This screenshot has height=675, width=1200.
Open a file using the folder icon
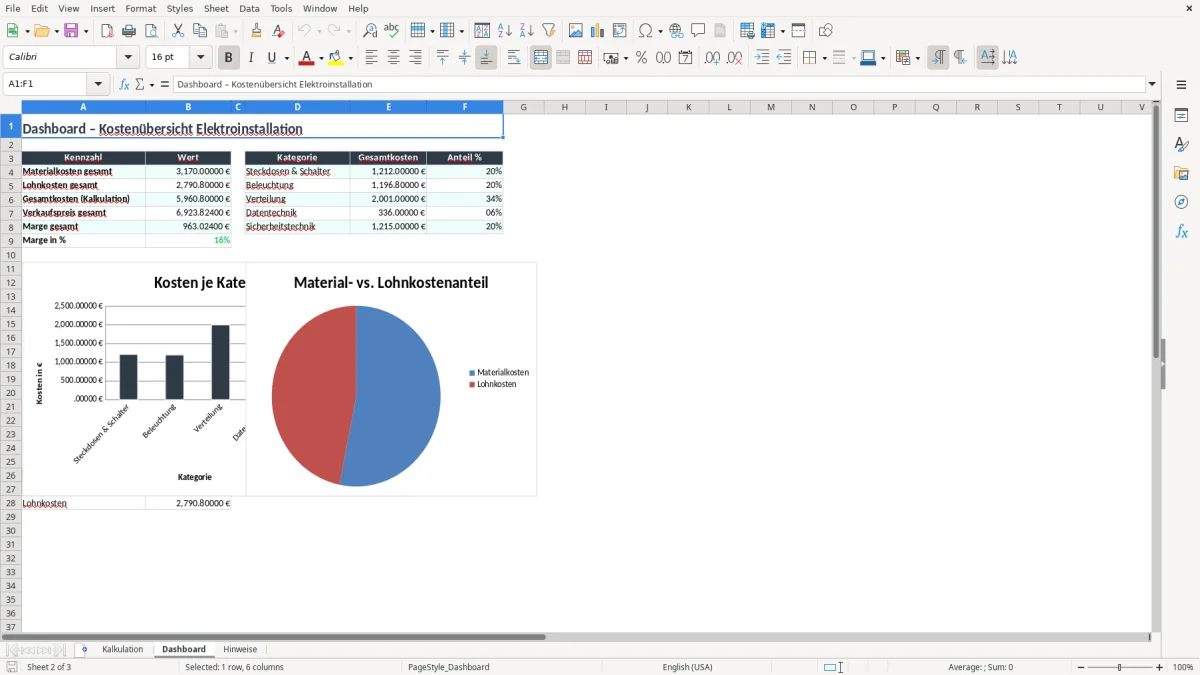pos(40,31)
